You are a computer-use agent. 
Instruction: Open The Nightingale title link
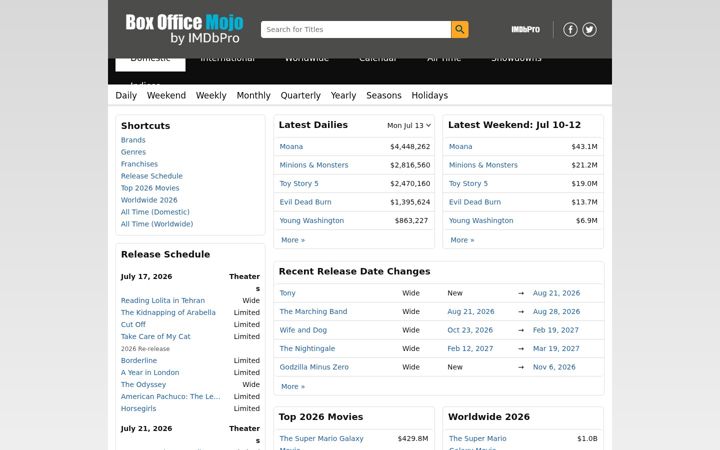pyautogui.click(x=307, y=349)
